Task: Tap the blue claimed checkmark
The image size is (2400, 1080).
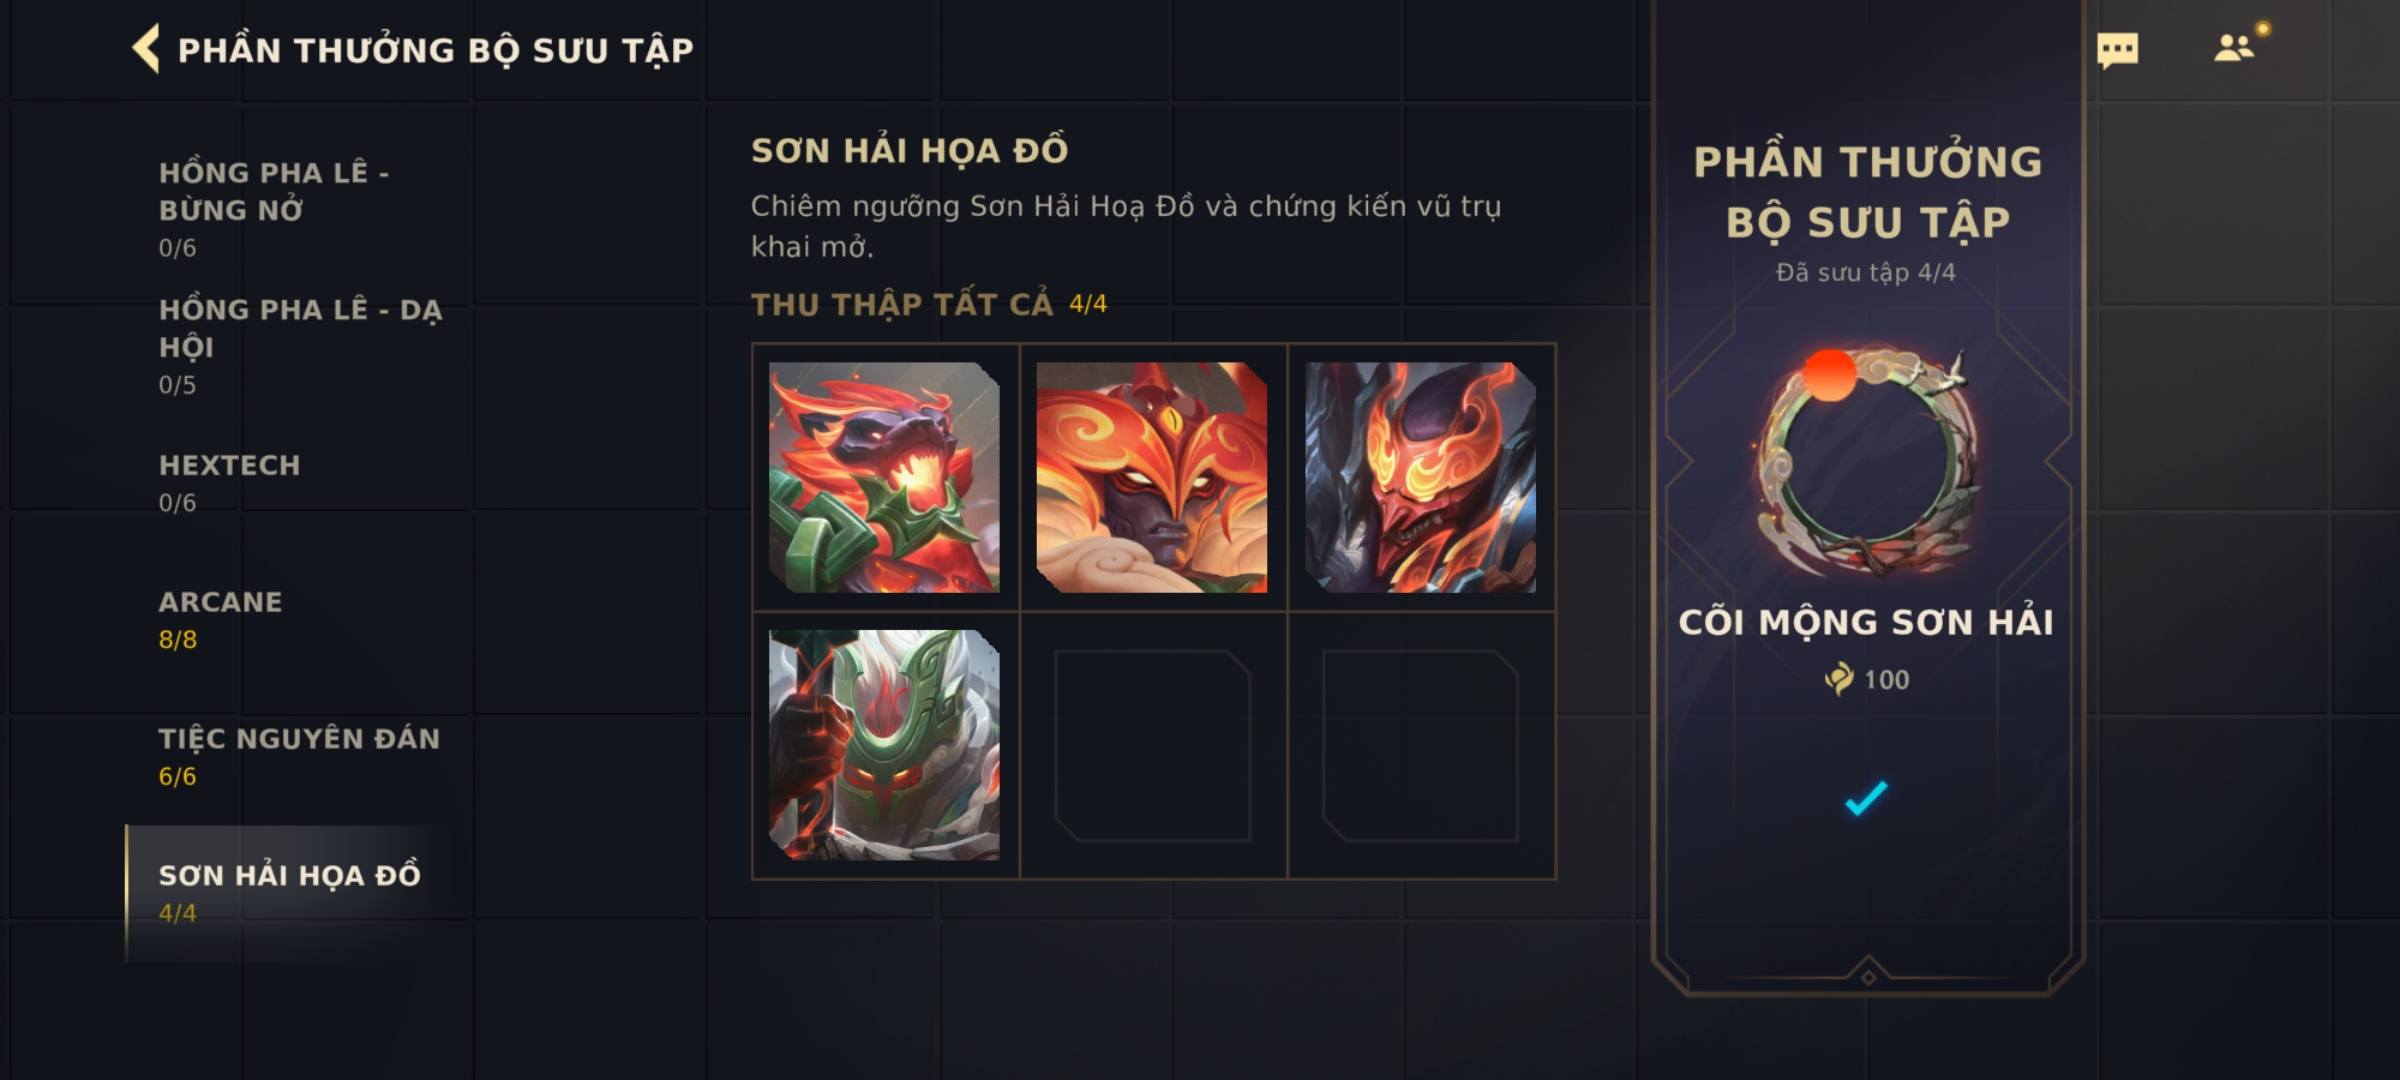Action: [1866, 798]
